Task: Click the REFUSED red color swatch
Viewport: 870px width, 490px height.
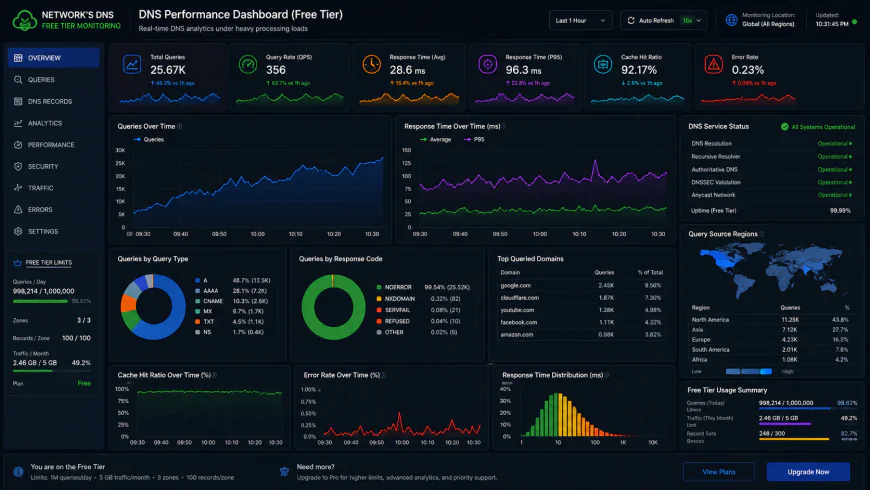Action: pos(379,321)
